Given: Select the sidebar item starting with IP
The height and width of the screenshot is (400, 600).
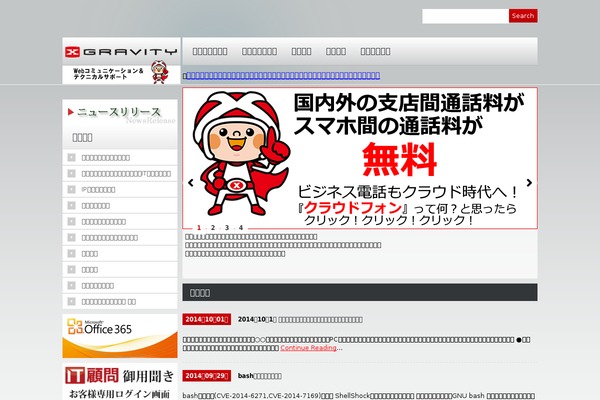Looking at the screenshot, I should (x=98, y=190).
